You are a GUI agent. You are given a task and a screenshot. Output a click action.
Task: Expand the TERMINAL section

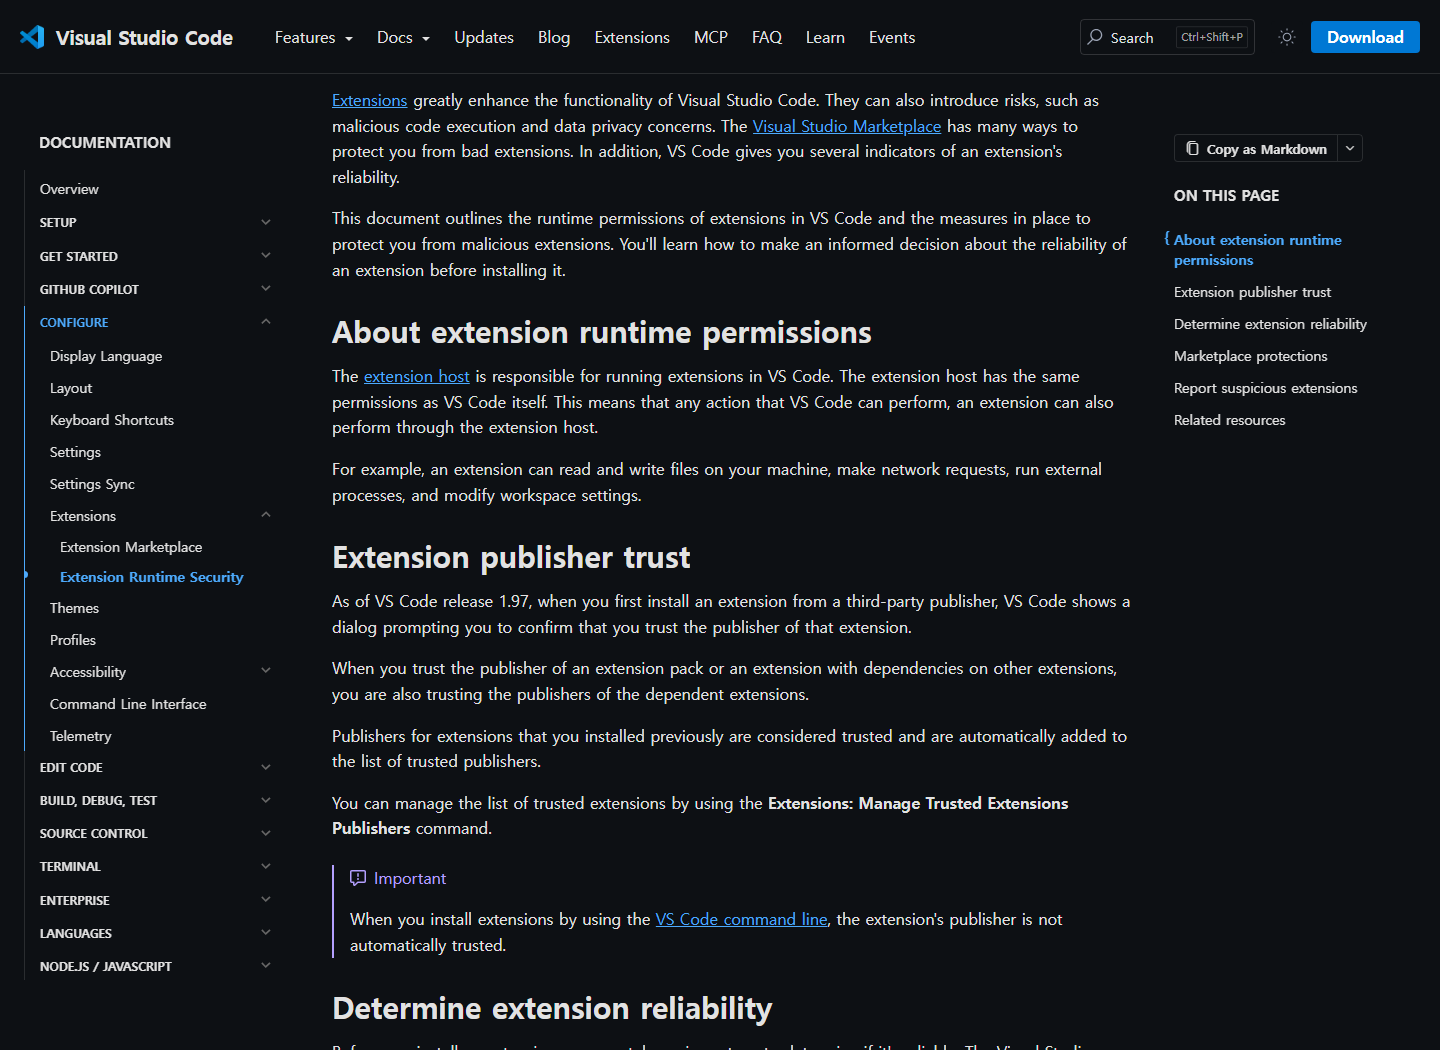(266, 866)
